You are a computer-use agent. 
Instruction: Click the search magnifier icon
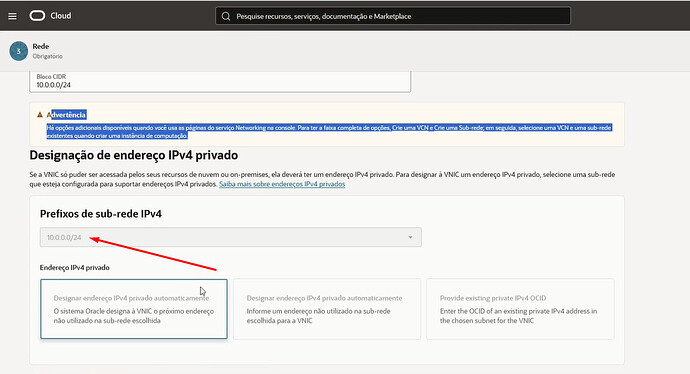tap(226, 16)
